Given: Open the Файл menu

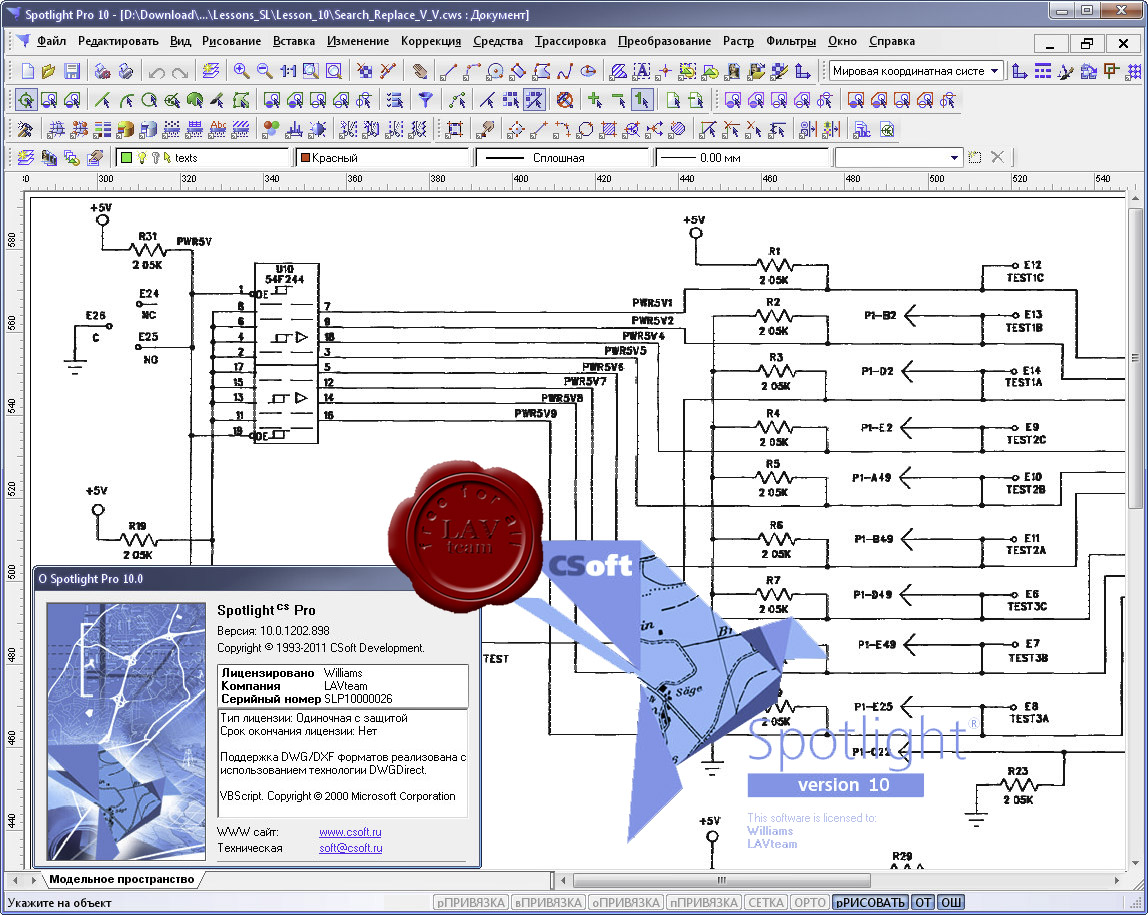Looking at the screenshot, I should click(x=51, y=41).
